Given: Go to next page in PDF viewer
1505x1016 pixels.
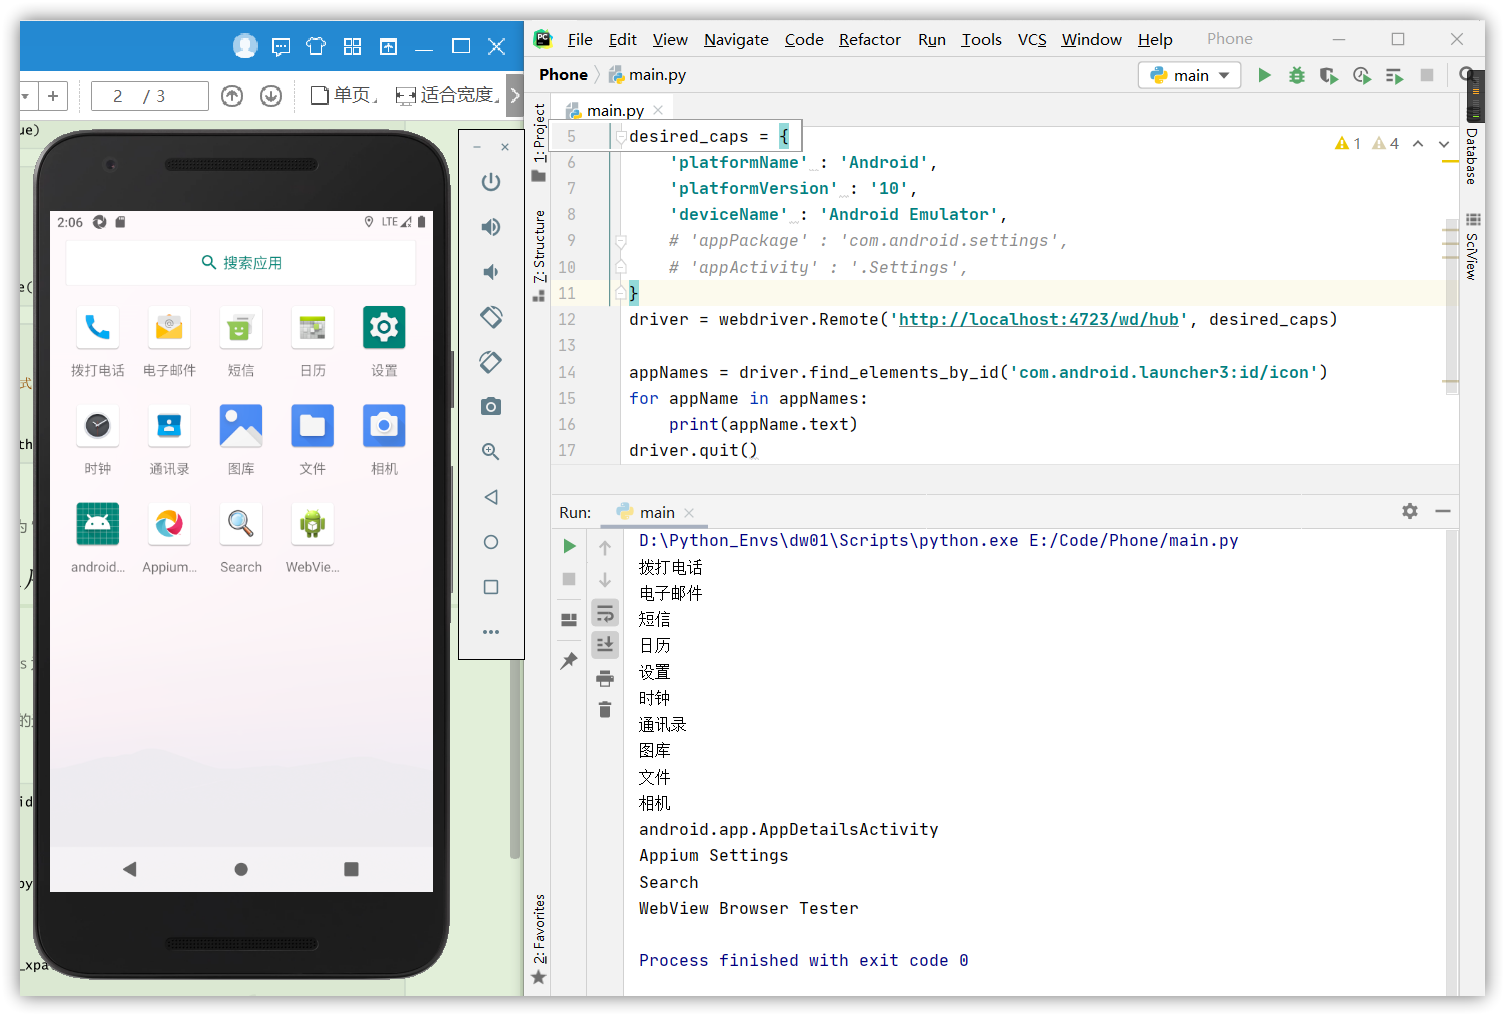Looking at the screenshot, I should (271, 96).
